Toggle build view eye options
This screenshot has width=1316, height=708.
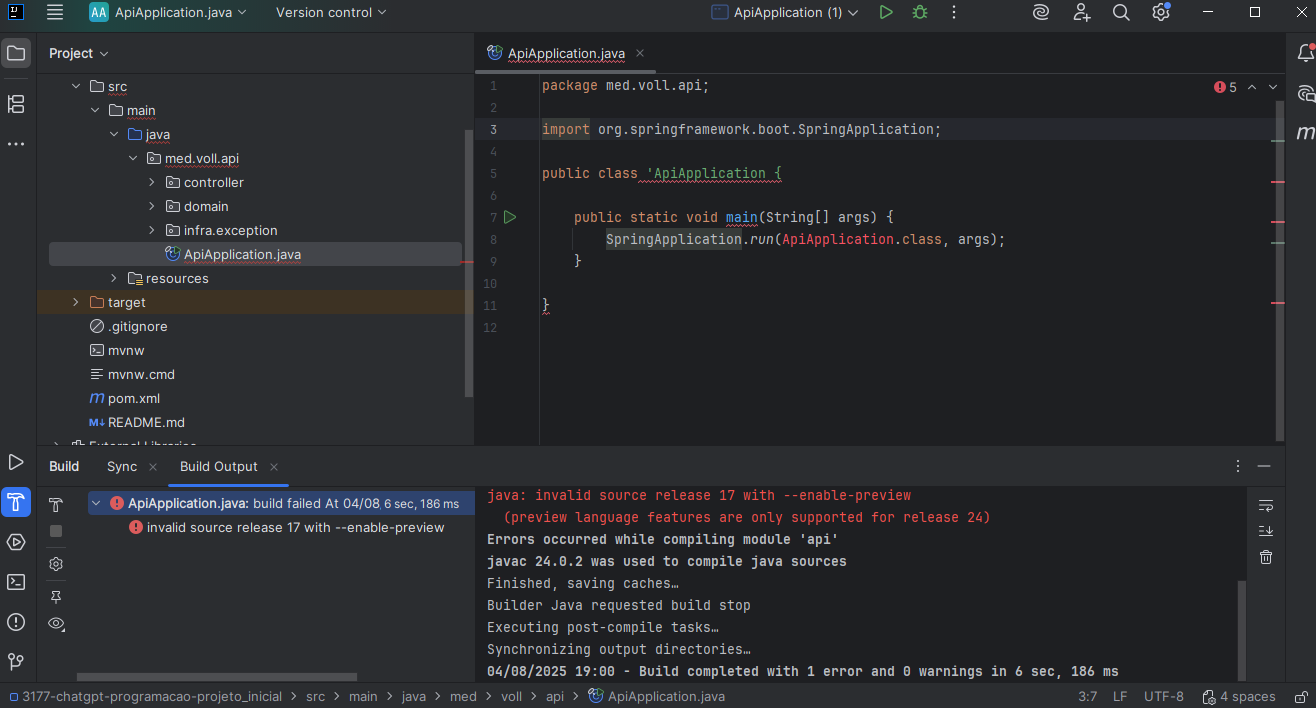[x=56, y=623]
